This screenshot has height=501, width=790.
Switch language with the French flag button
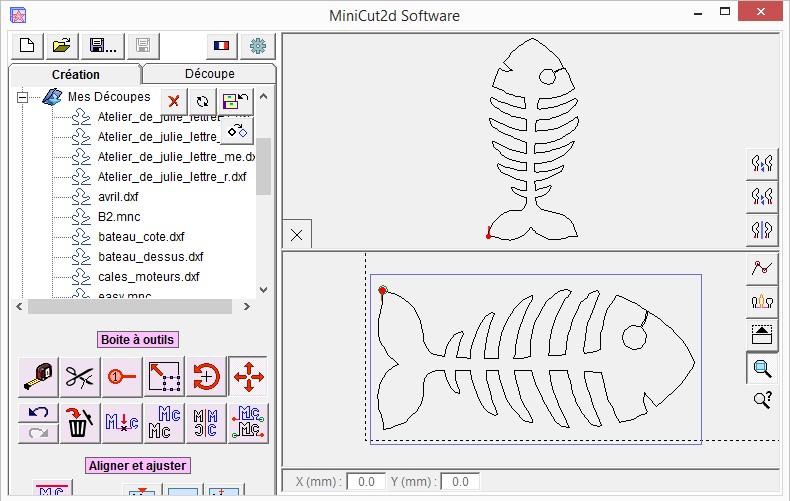(x=221, y=46)
